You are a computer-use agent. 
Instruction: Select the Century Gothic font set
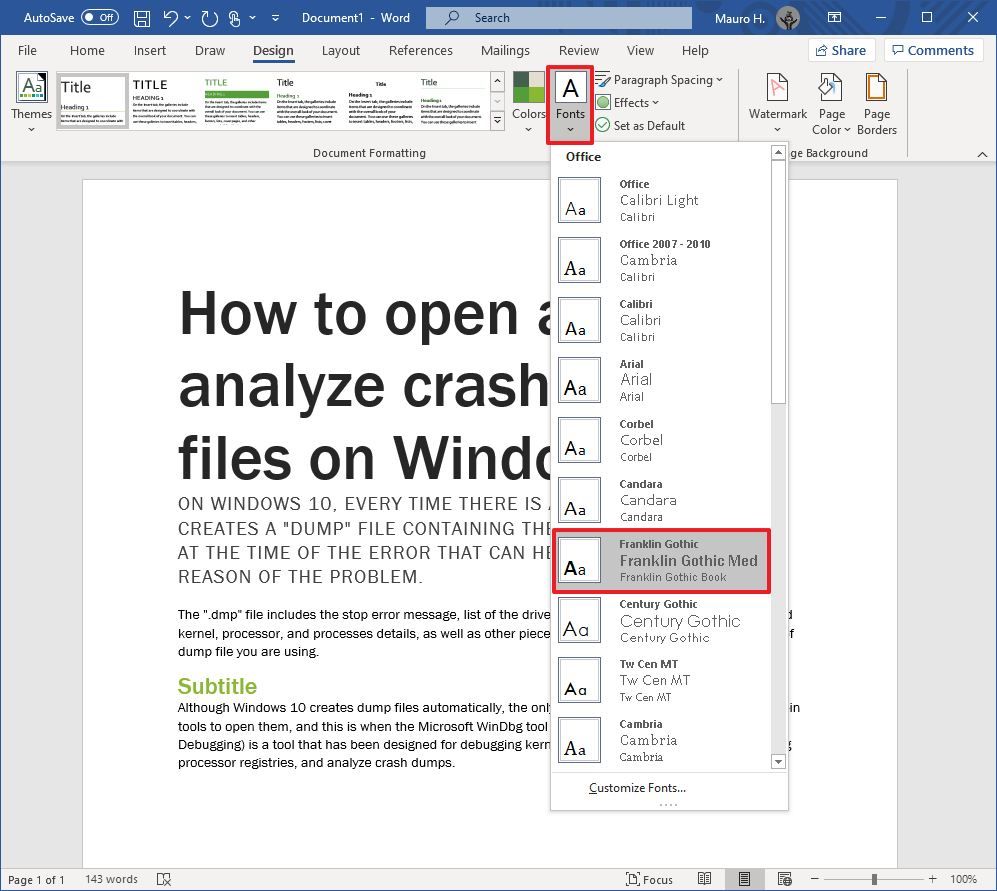(x=668, y=621)
